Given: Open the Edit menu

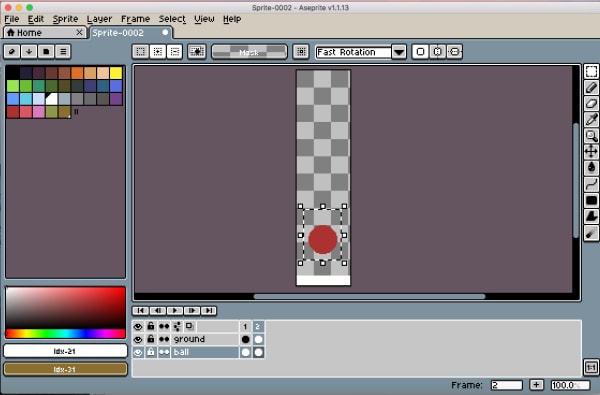Looking at the screenshot, I should point(36,19).
